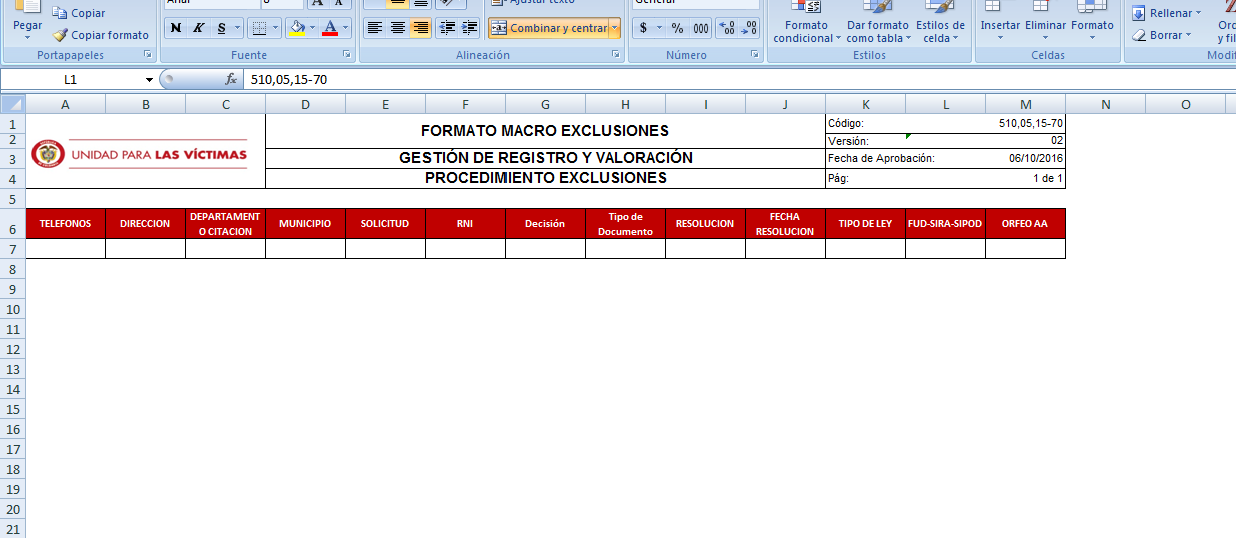The width and height of the screenshot is (1236, 538).
Task: Click the Pegar paste button
Action: coord(28,20)
